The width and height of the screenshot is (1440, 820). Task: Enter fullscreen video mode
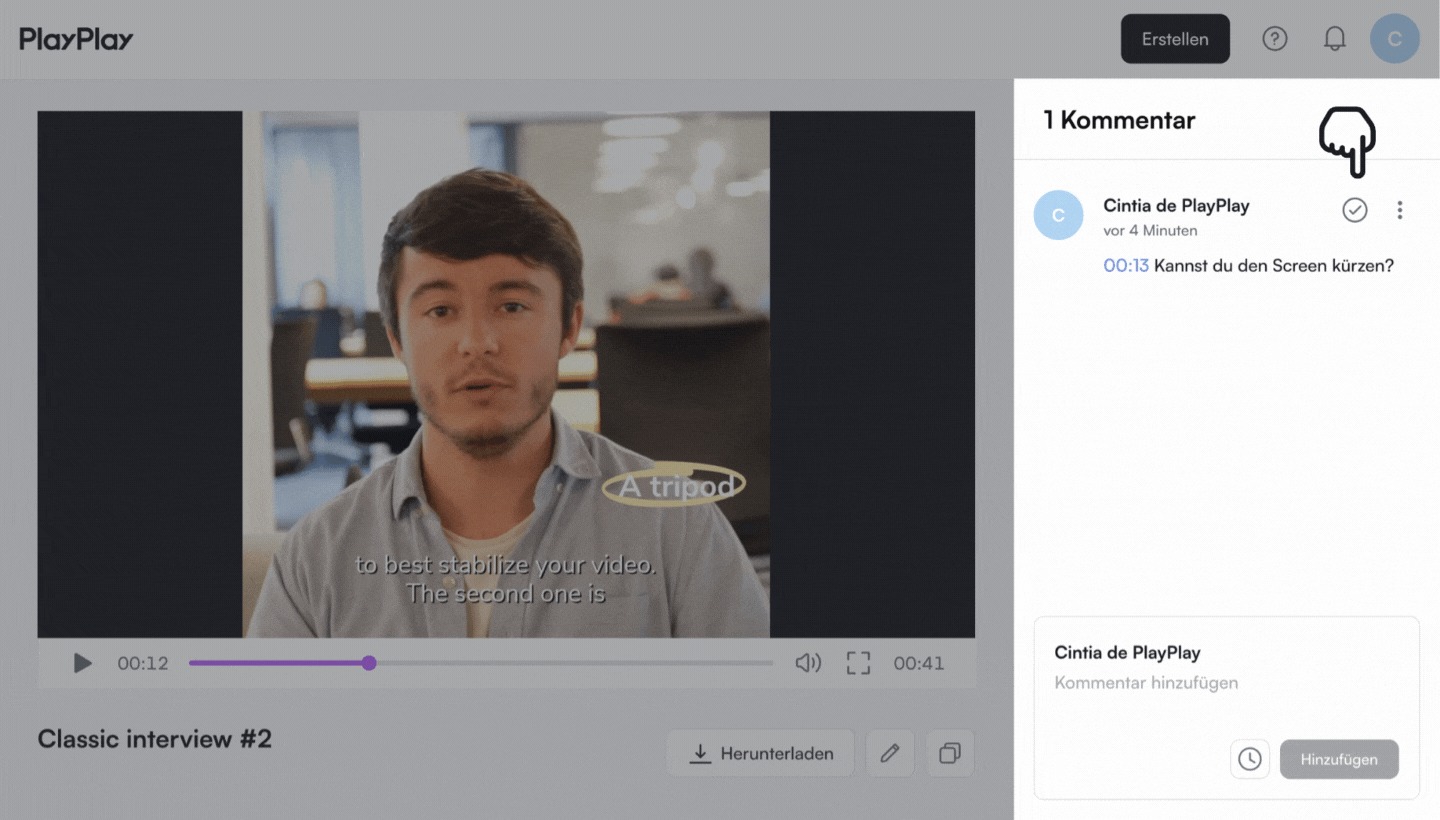[858, 663]
